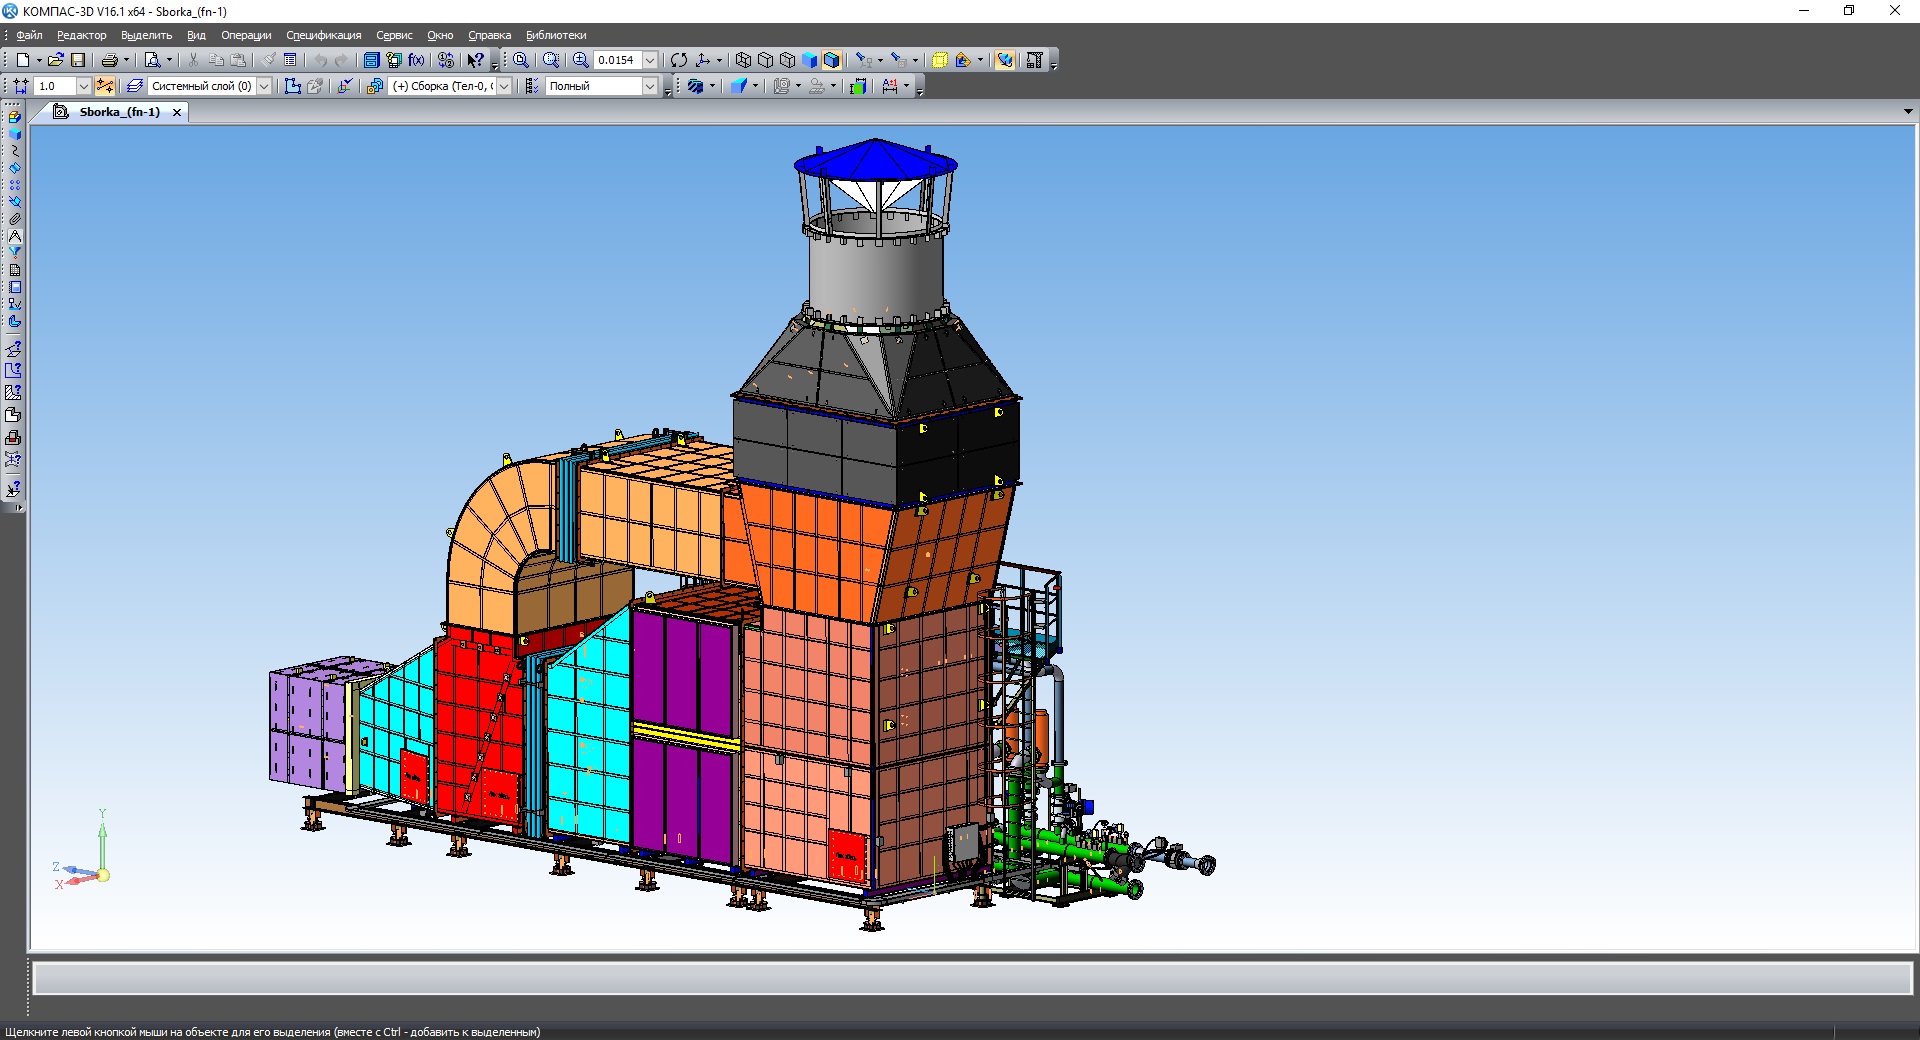Toggle the perspective projection yellow box button
This screenshot has height=1040, width=1920.
pos(939,60)
